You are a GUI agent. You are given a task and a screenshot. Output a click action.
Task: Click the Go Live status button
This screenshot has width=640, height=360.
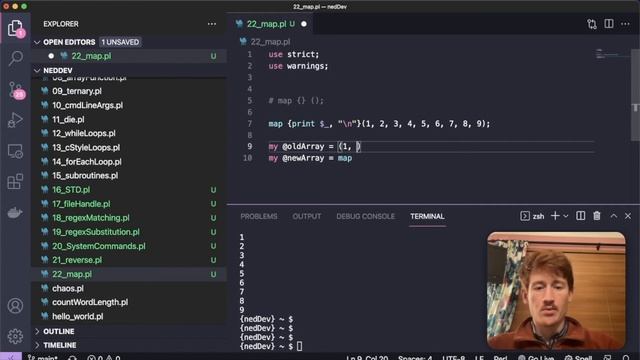click(x=536, y=358)
